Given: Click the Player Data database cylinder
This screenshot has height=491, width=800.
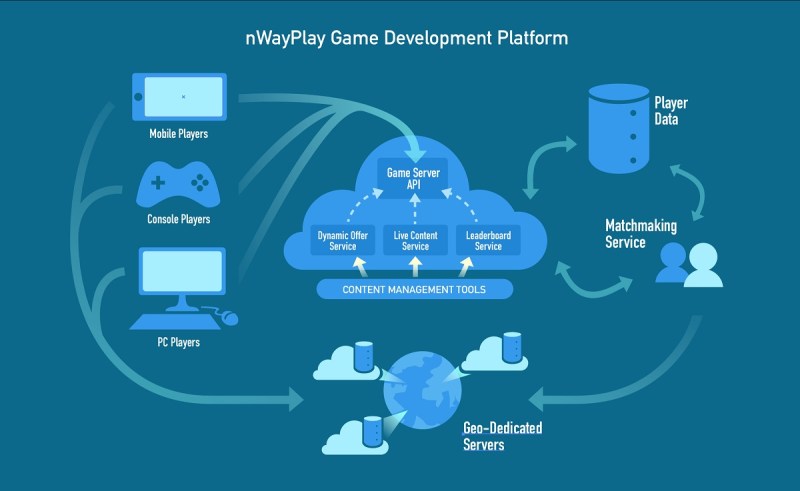Looking at the screenshot, I should [x=619, y=129].
